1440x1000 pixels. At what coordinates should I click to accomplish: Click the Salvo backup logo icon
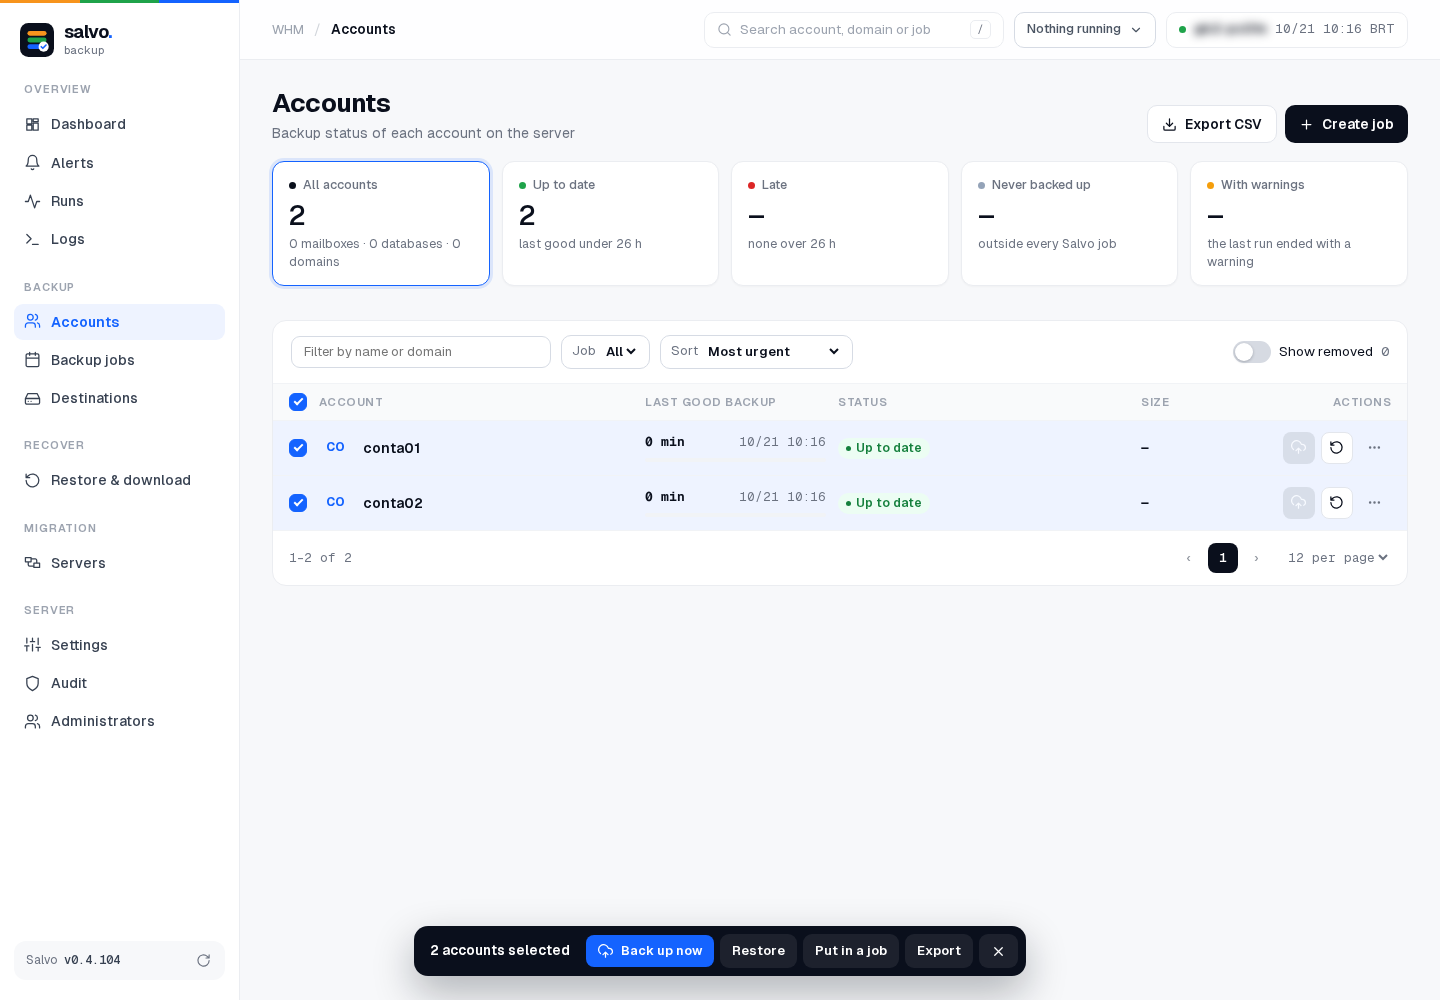pyautogui.click(x=37, y=40)
